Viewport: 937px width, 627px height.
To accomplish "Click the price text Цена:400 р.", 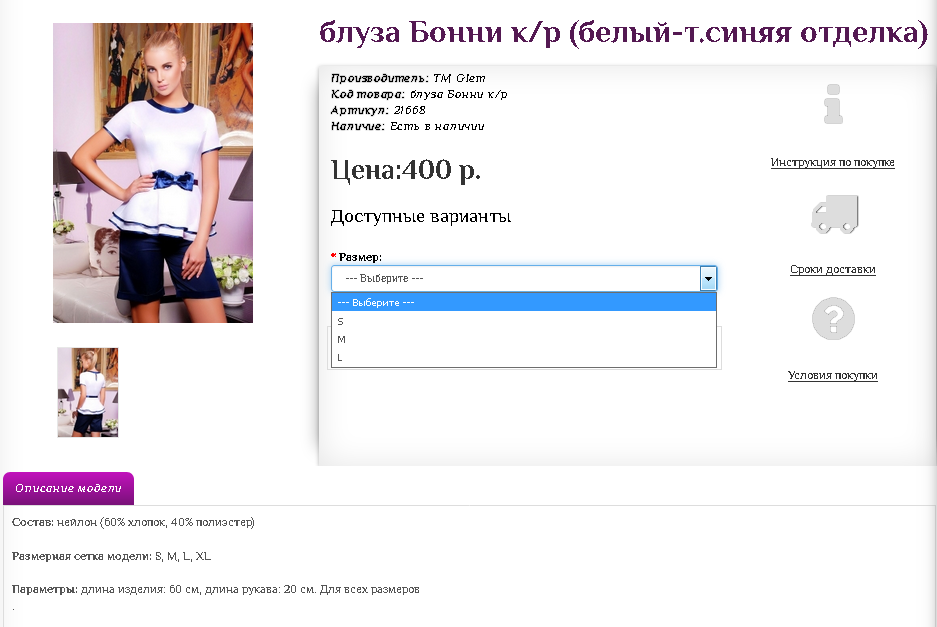I will tap(406, 170).
